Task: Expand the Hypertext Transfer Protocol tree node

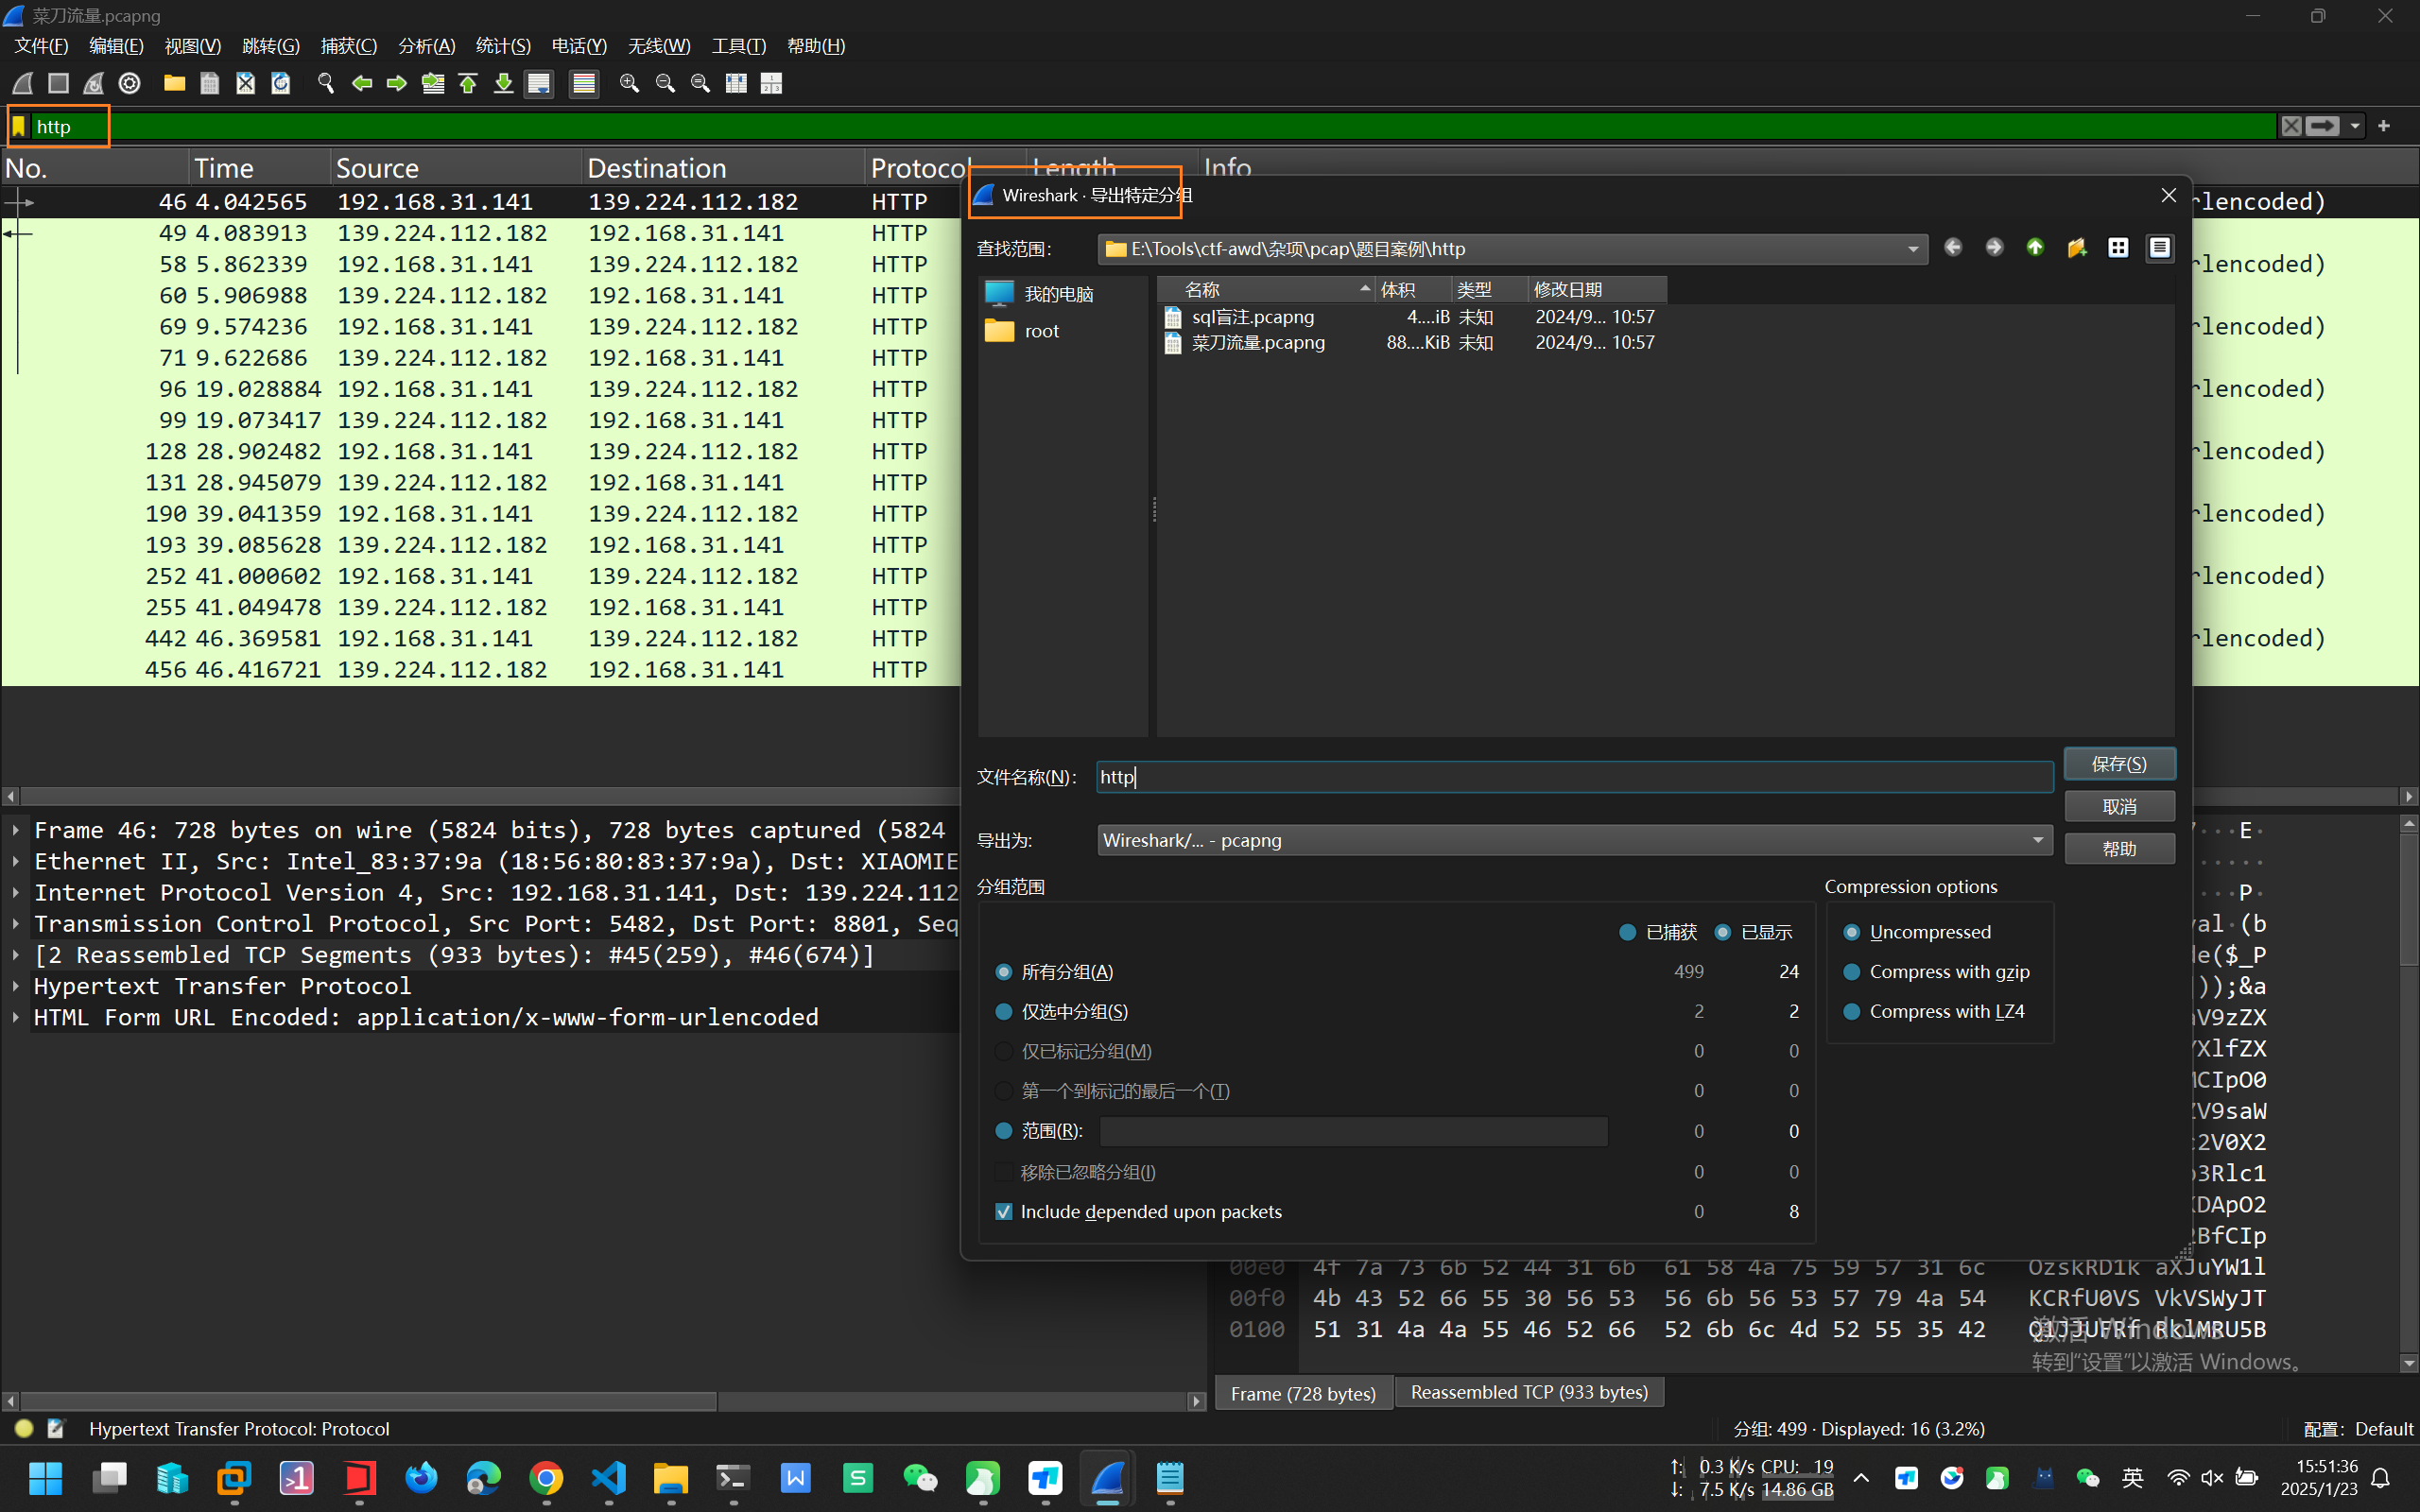Action: coord(16,986)
